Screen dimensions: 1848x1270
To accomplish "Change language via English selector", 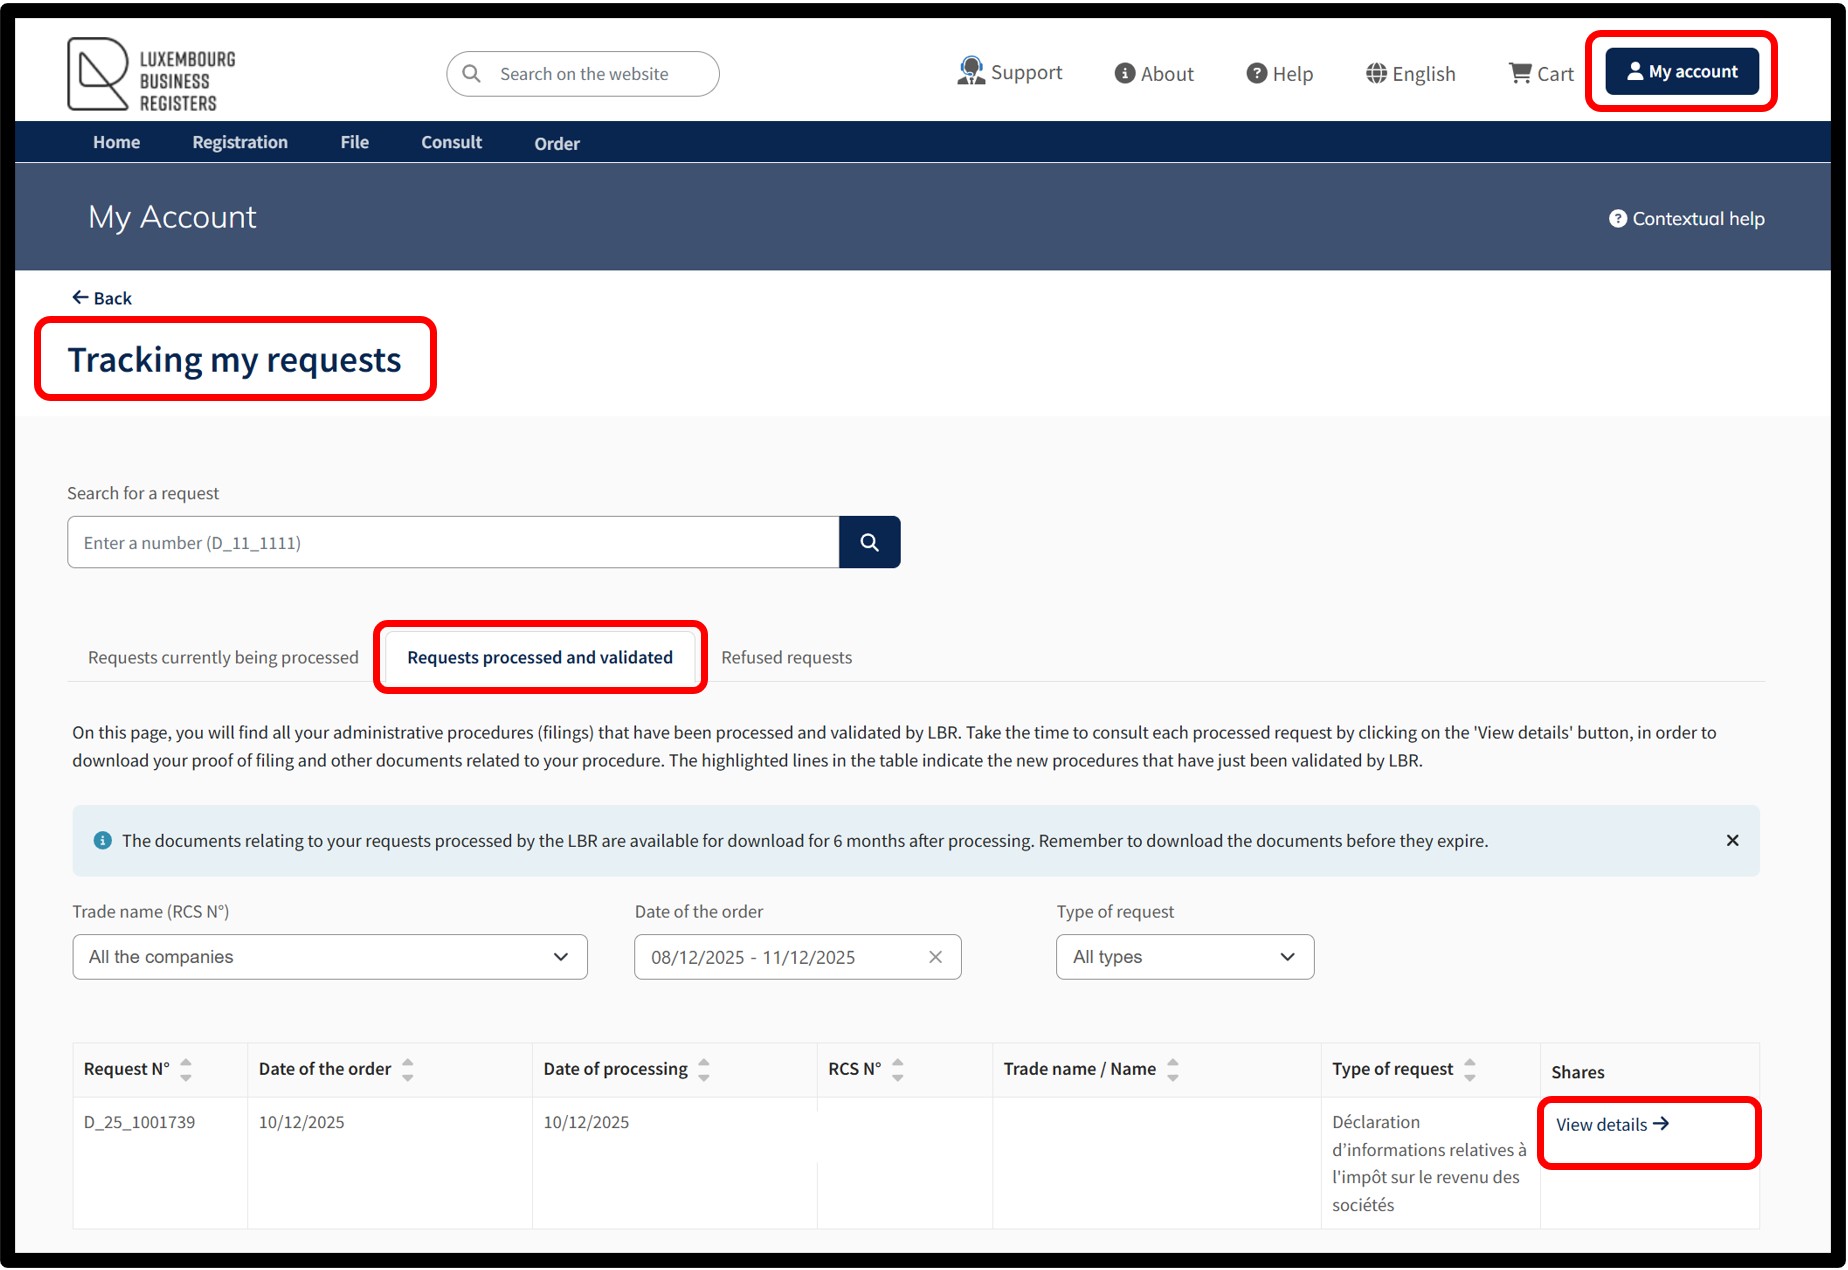I will click(x=1410, y=73).
